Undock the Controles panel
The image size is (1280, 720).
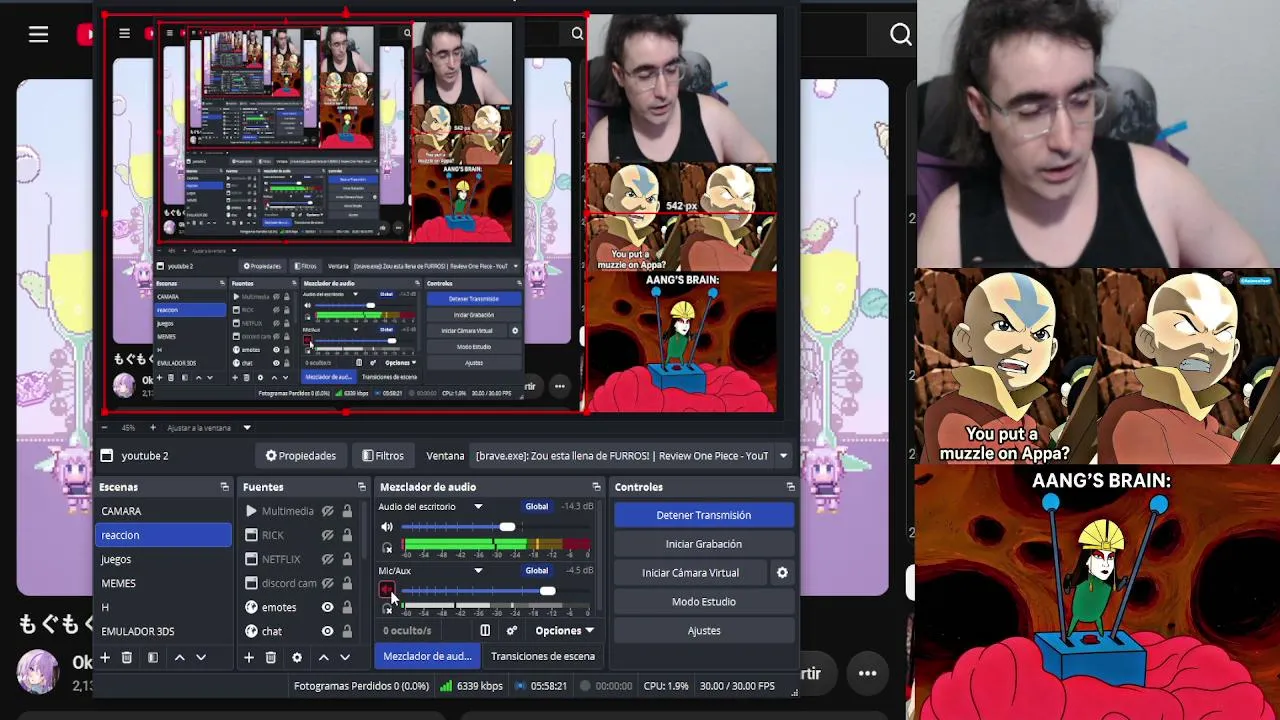790,487
